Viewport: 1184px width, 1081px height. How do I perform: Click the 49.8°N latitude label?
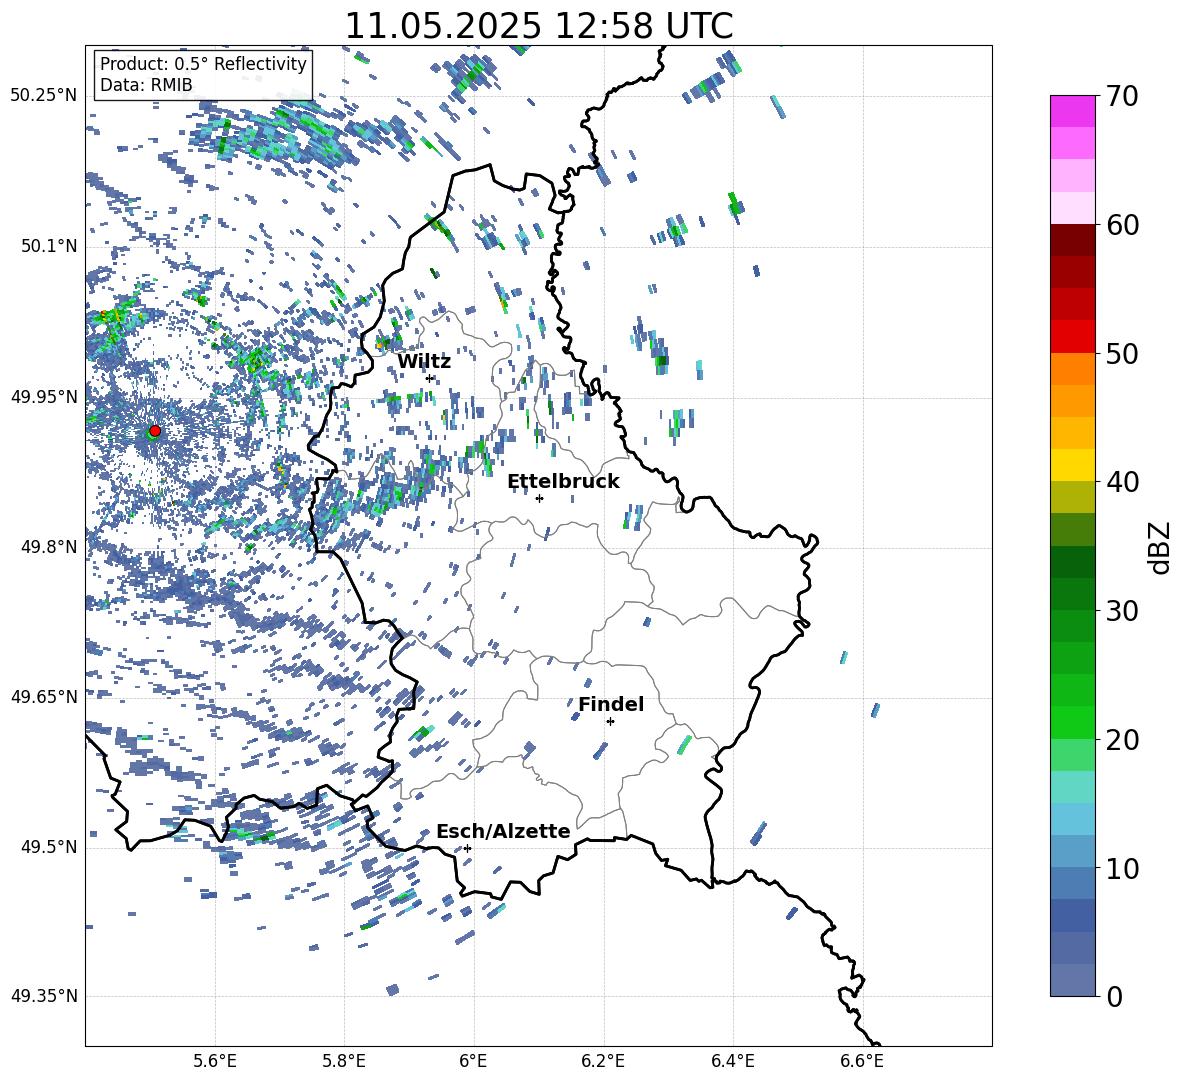pos(48,547)
